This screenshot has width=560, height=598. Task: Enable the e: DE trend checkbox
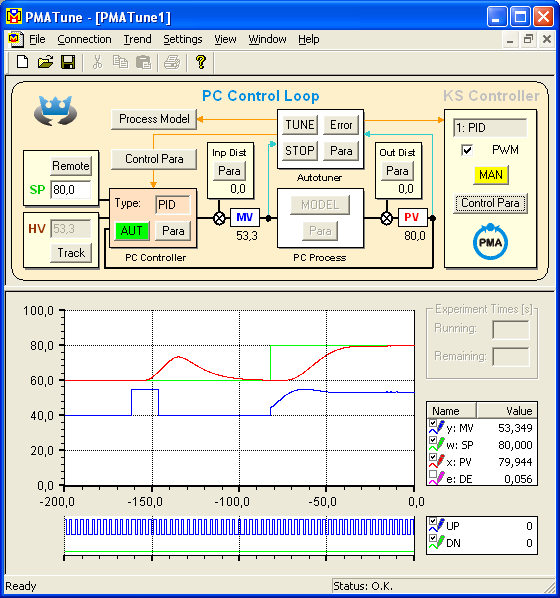pos(433,474)
